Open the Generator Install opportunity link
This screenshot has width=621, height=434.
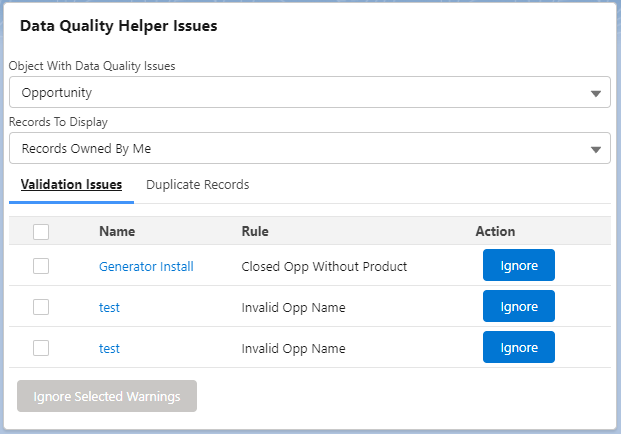pos(146,267)
